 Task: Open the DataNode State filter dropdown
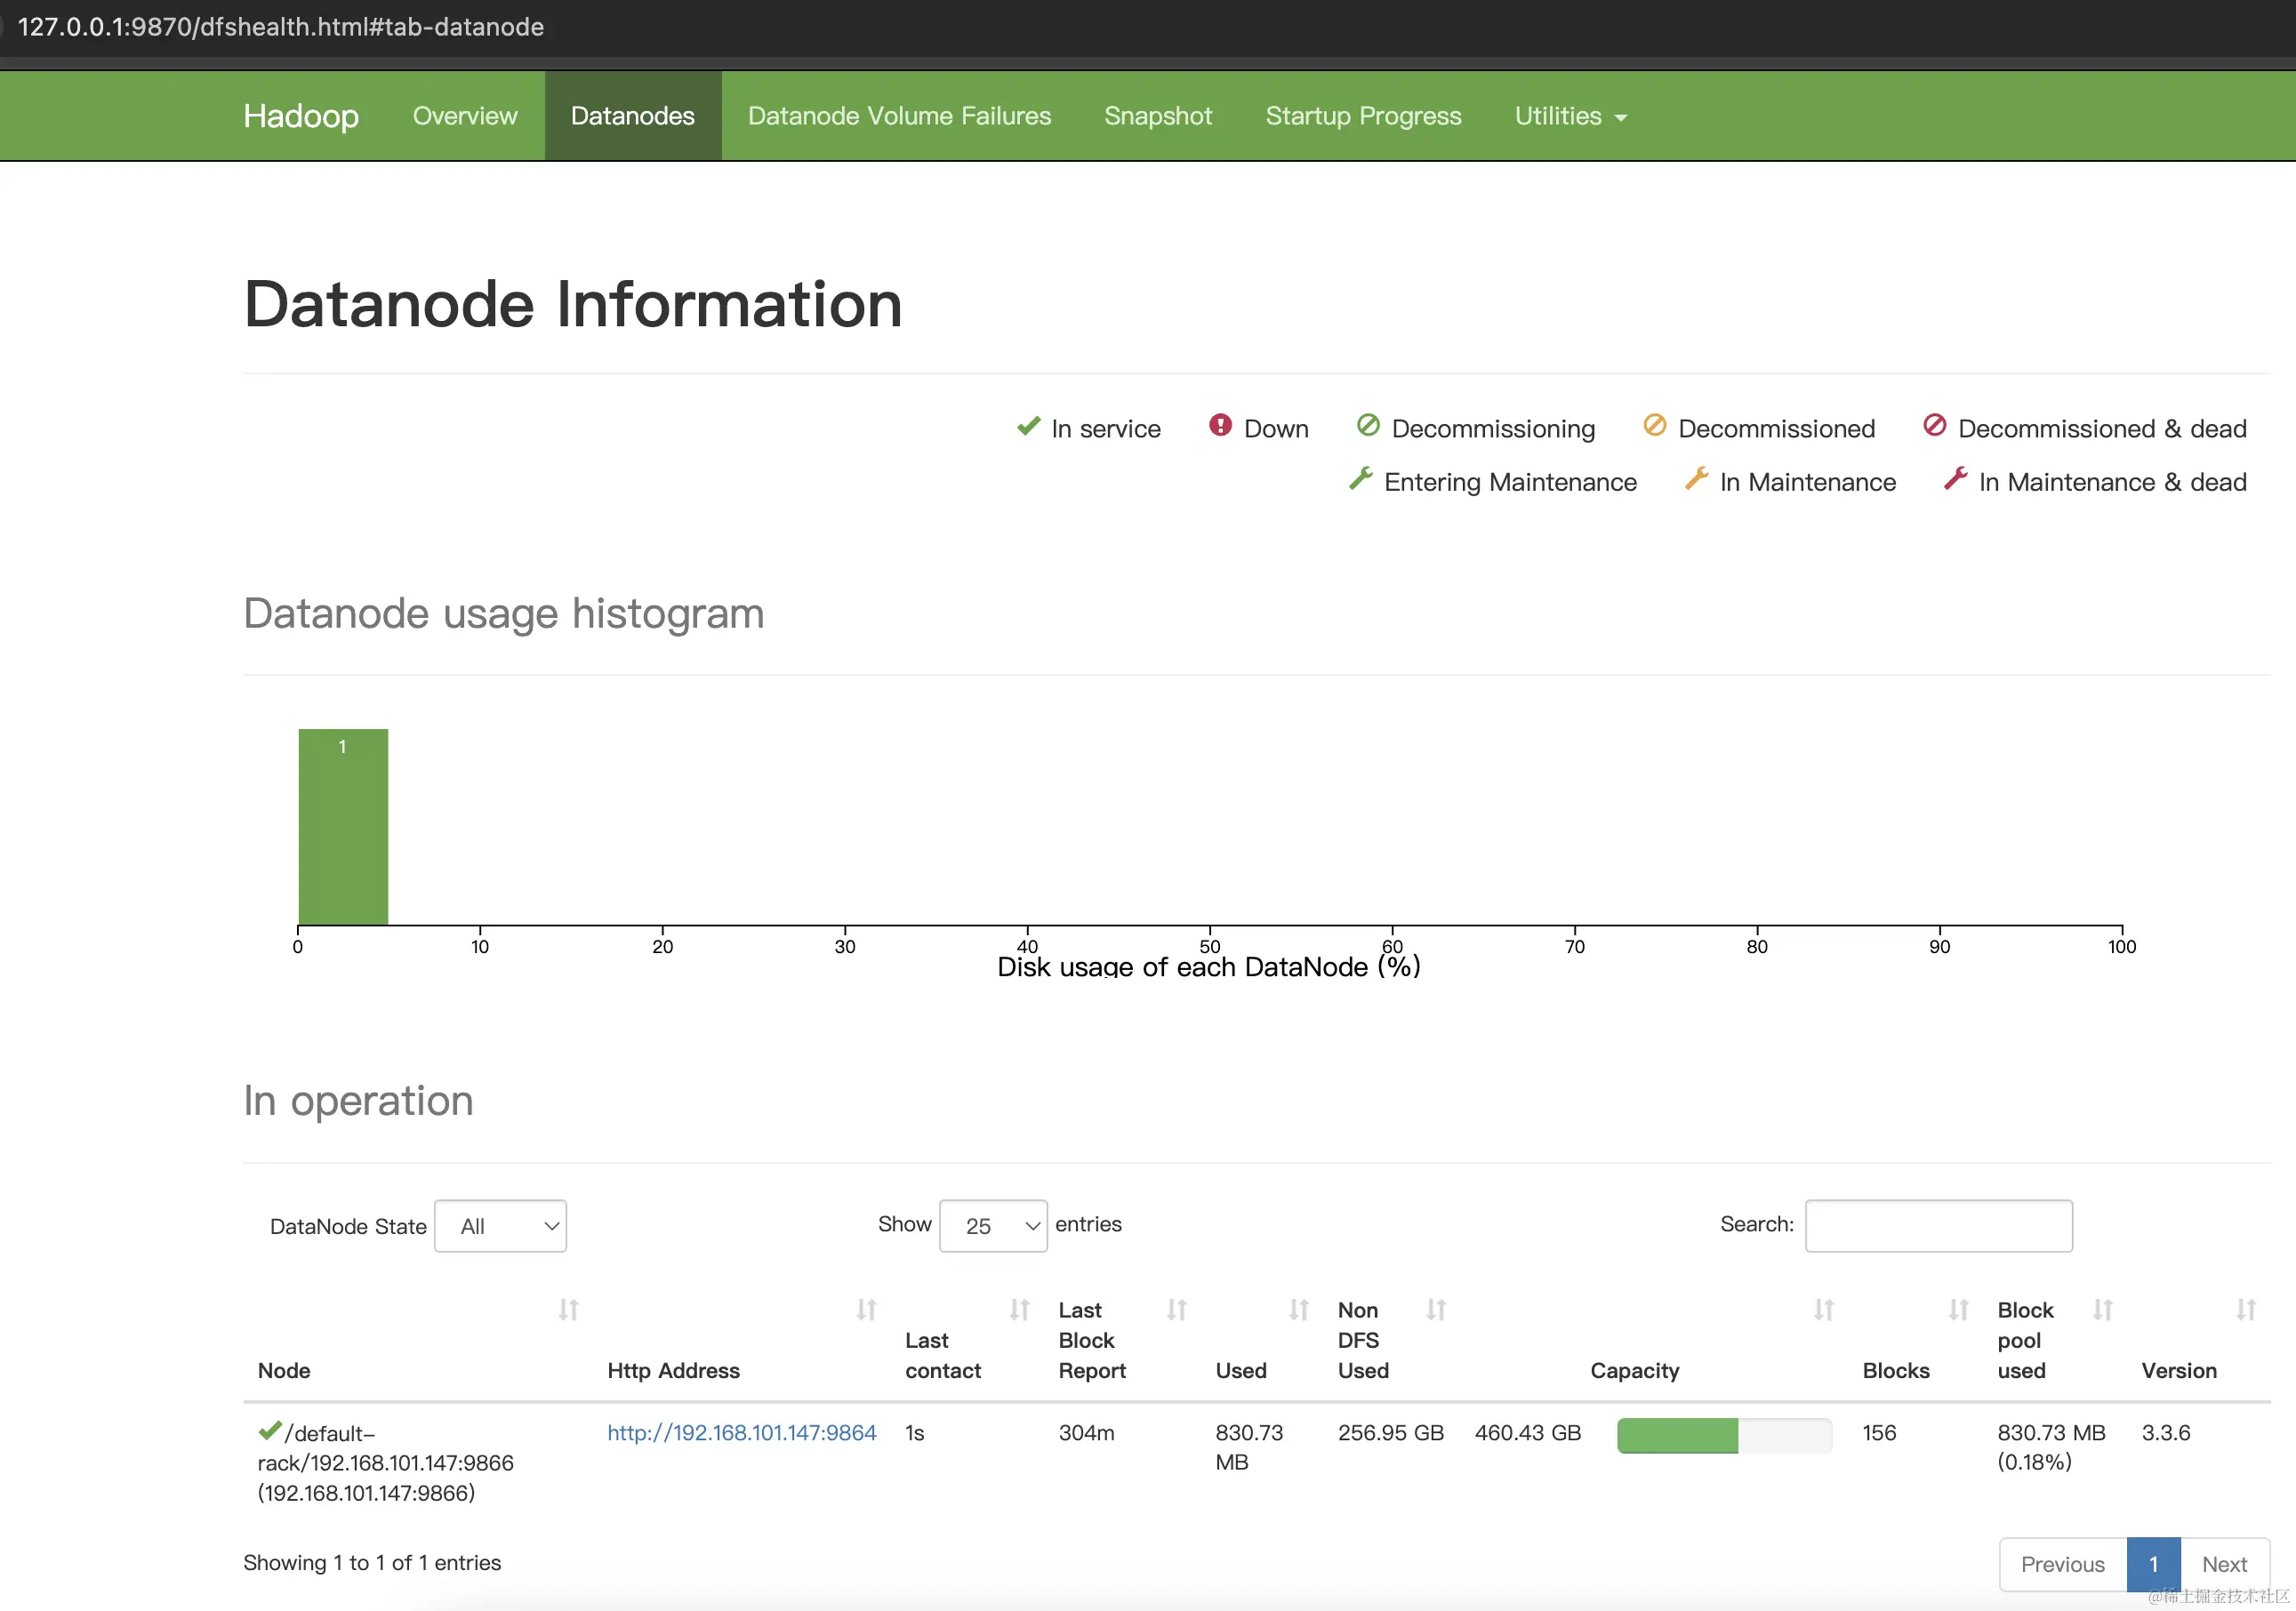[x=500, y=1225]
